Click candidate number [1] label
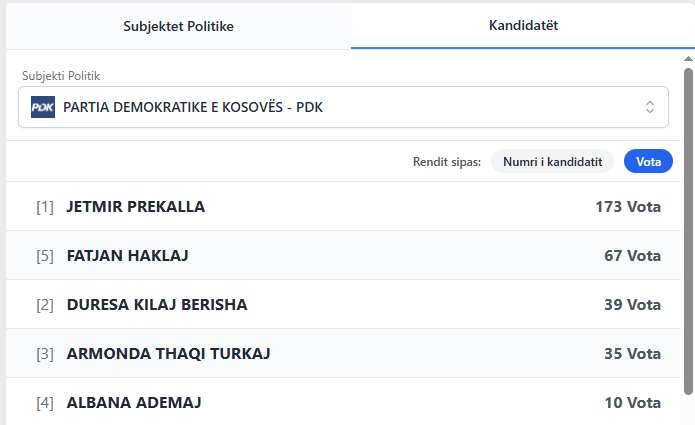Viewport: 695px width, 425px height. click(45, 207)
